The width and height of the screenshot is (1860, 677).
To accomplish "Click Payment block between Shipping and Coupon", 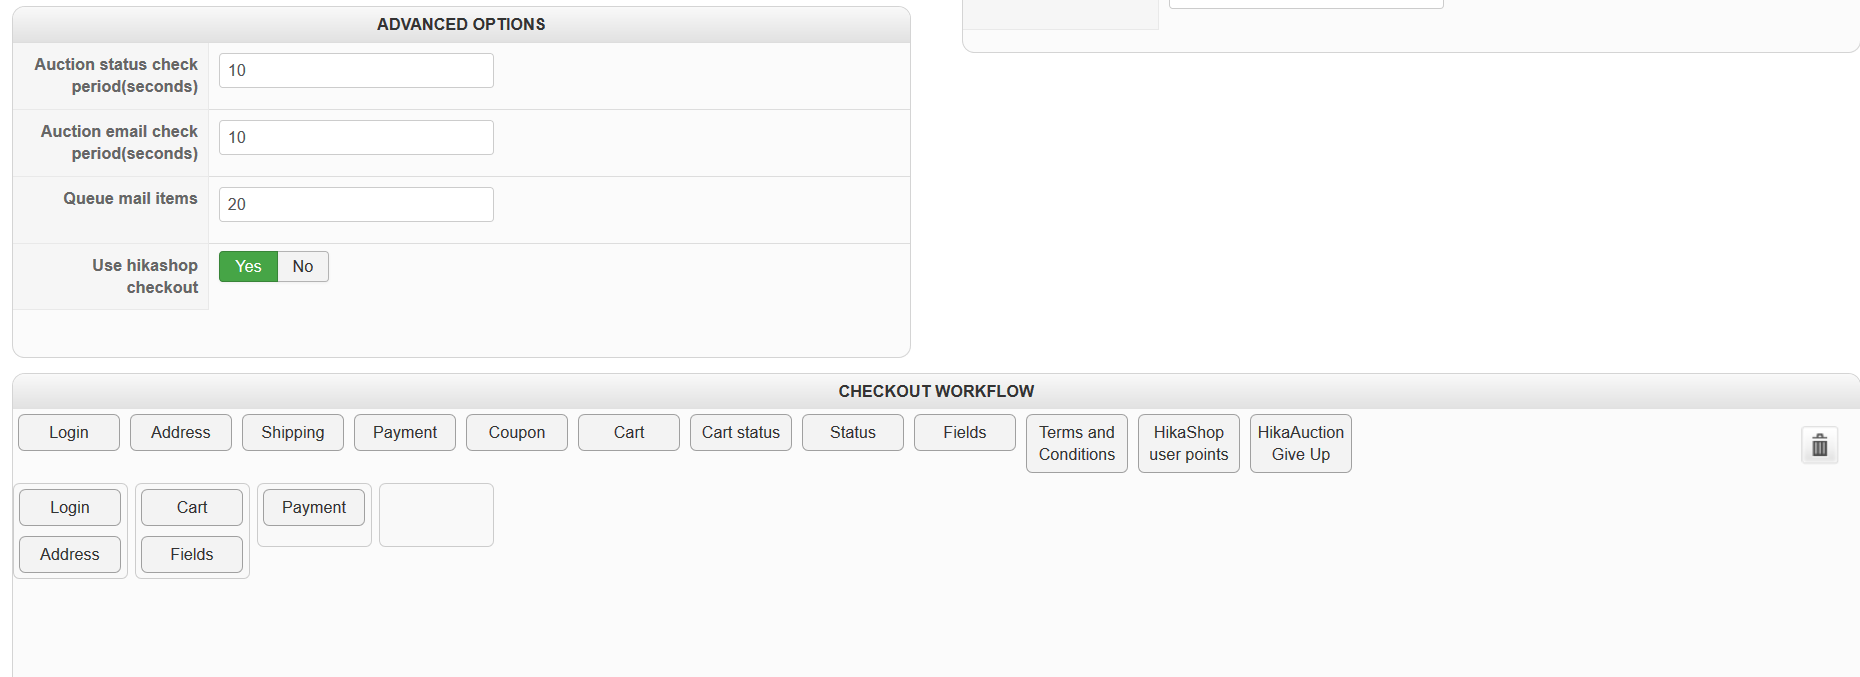I will click(x=405, y=432).
